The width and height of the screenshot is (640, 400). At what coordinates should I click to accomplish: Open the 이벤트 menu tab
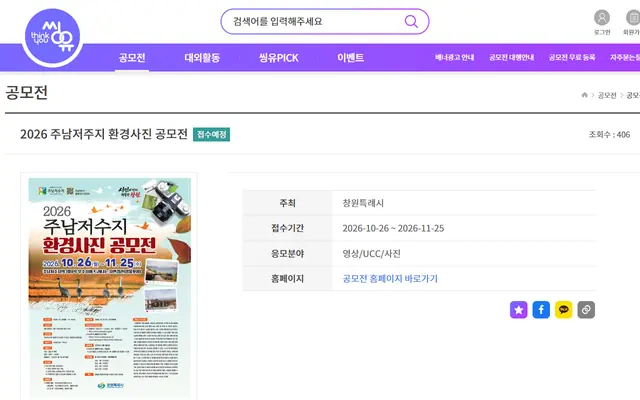point(350,58)
